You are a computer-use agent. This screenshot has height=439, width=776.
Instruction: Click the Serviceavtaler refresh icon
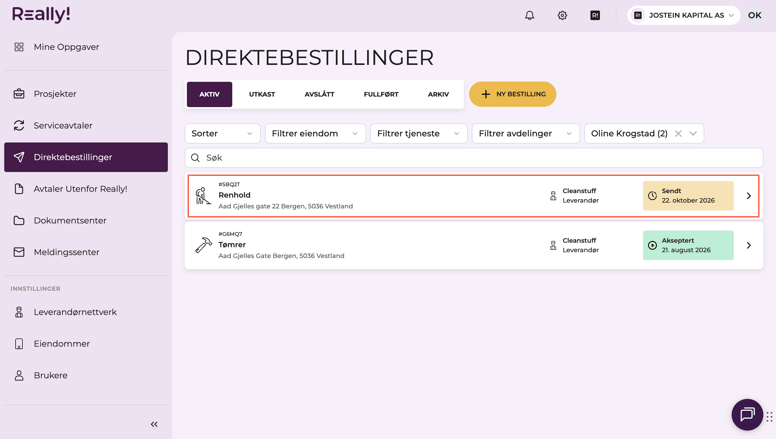19,125
